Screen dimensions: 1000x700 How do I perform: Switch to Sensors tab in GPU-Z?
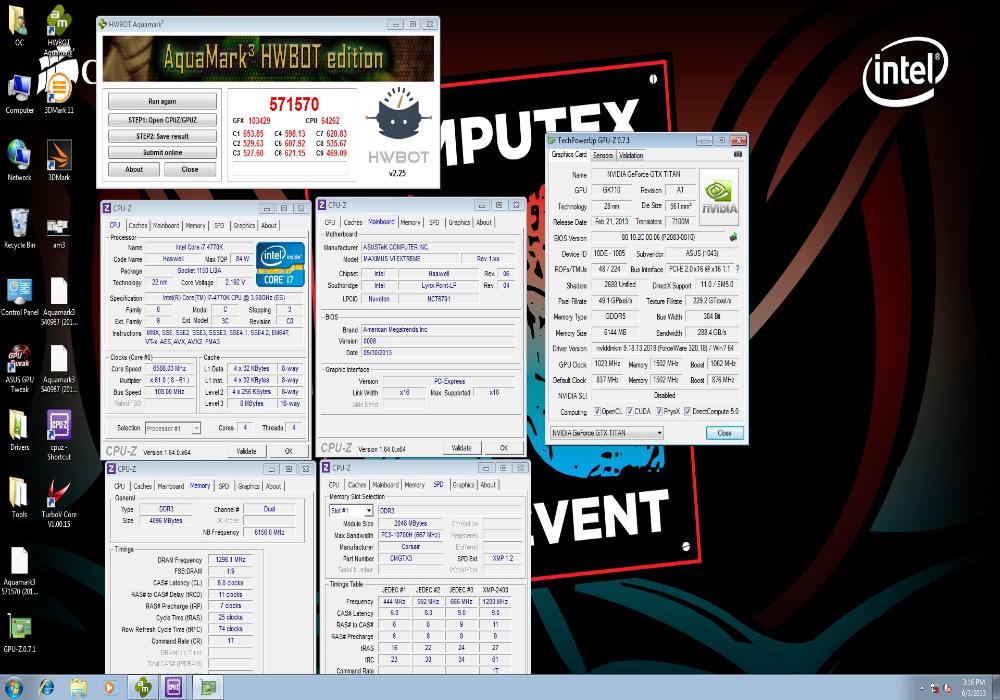(603, 155)
